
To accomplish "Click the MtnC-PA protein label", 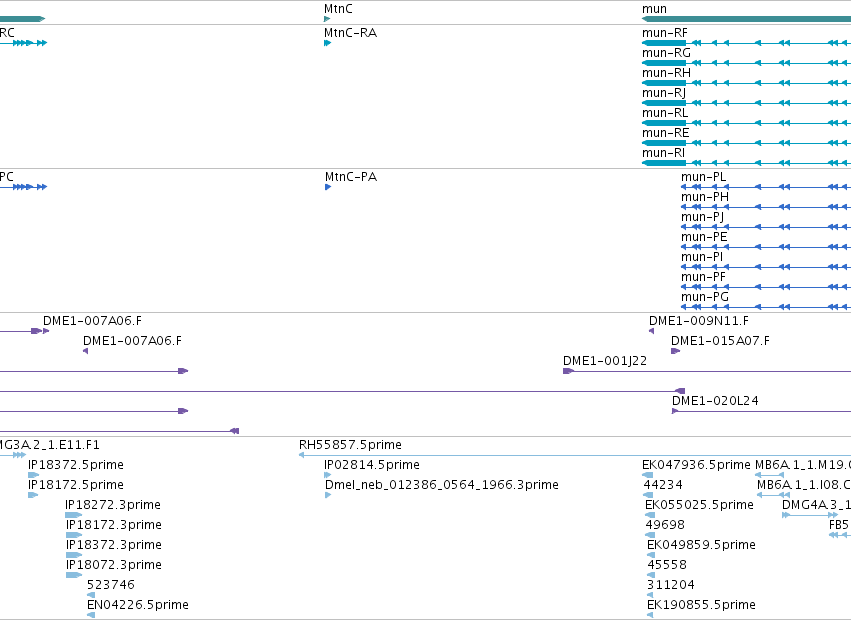I will coord(351,178).
